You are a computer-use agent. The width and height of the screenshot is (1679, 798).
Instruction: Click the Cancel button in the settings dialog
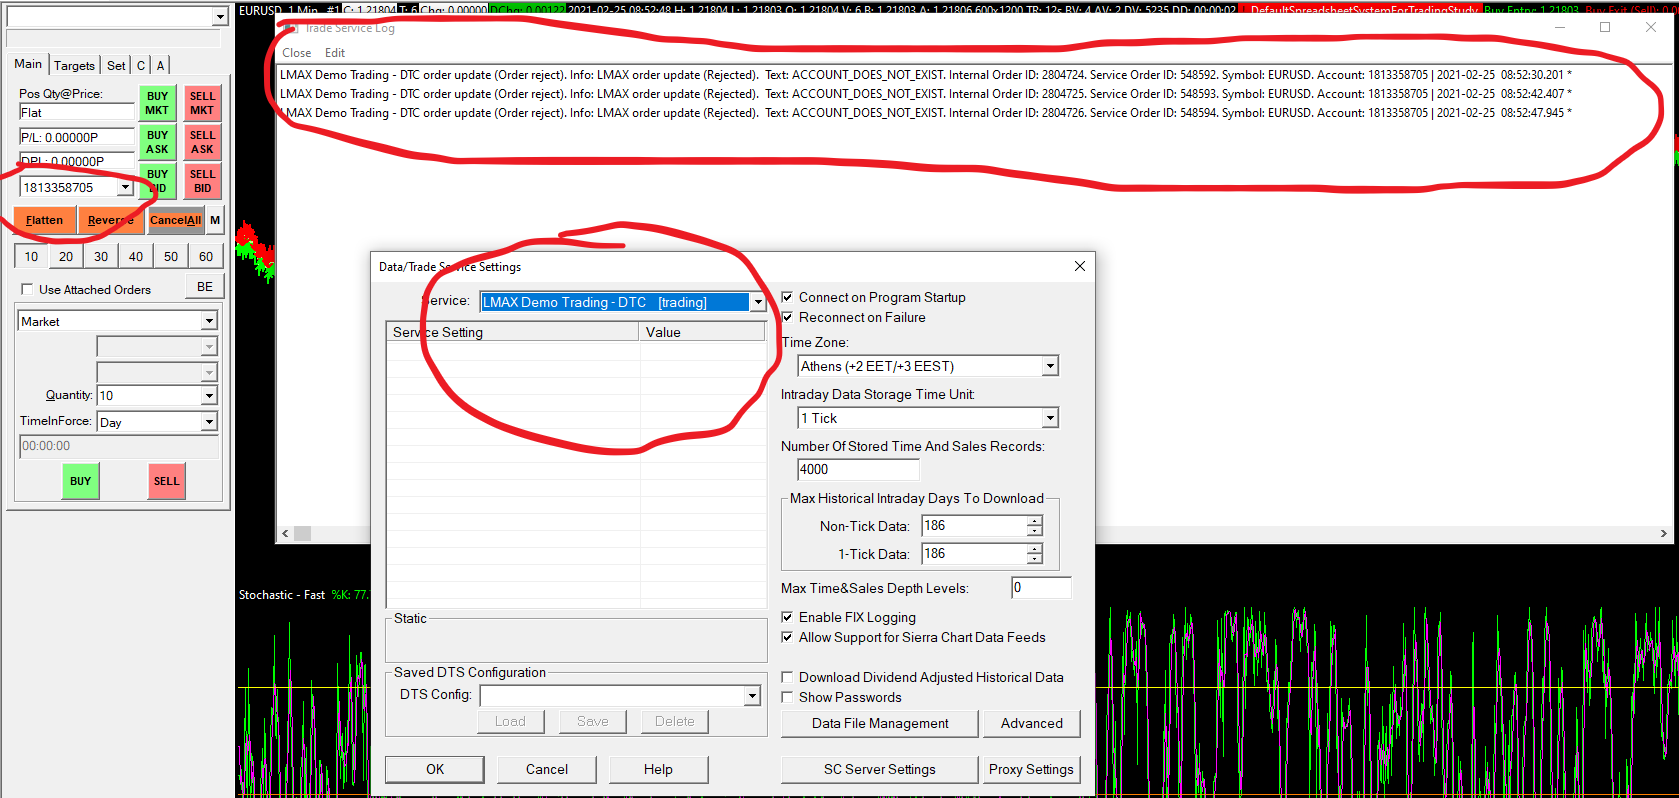pyautogui.click(x=547, y=769)
